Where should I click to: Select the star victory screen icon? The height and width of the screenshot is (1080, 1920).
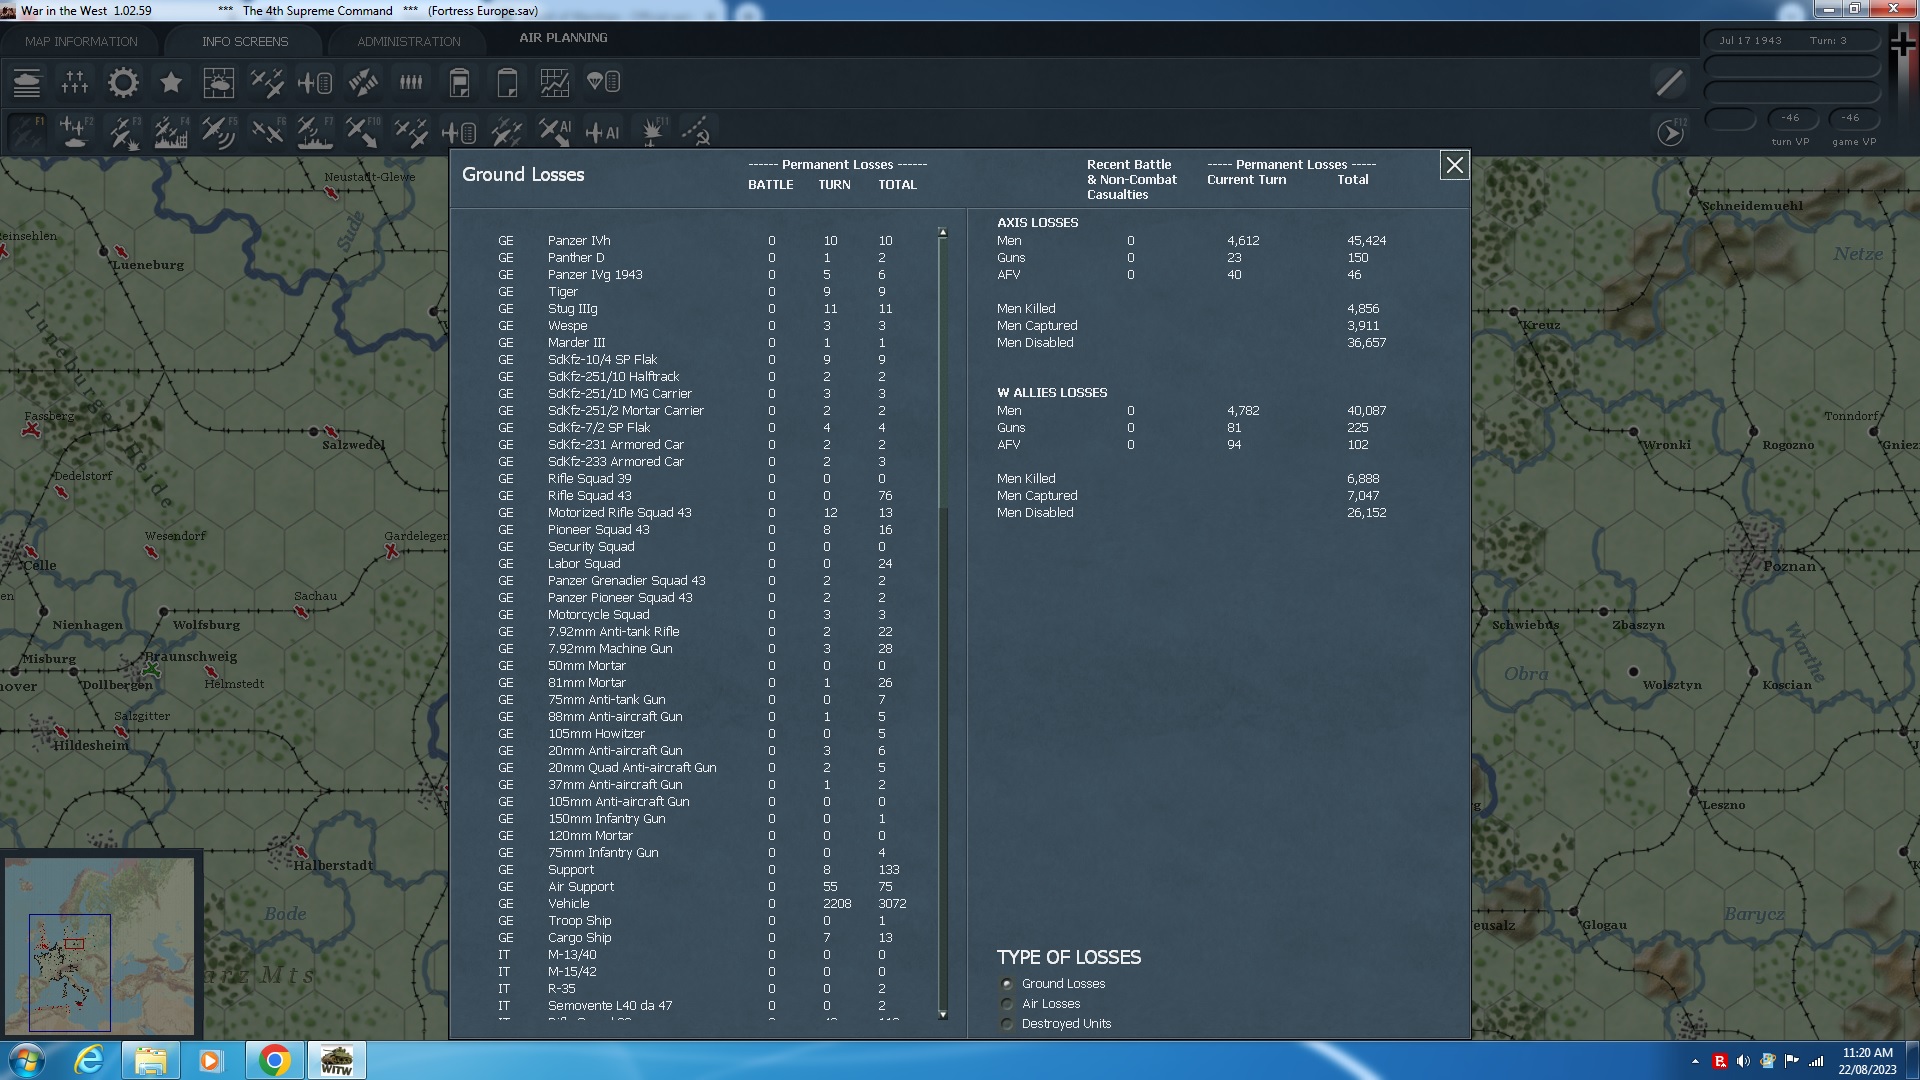click(170, 82)
